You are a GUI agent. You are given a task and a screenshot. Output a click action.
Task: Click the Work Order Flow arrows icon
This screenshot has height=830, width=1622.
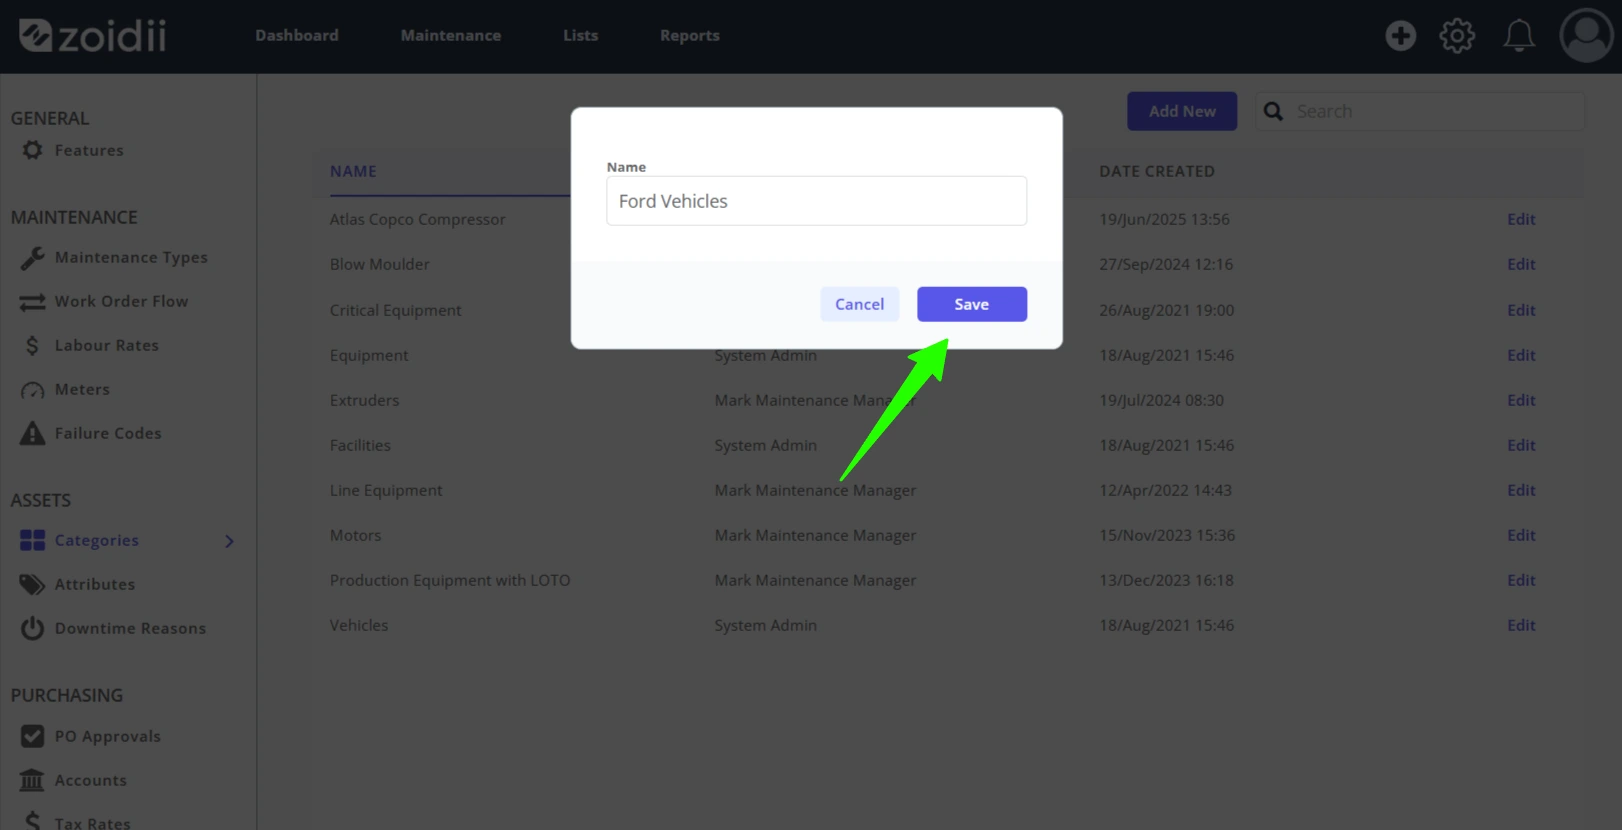(x=33, y=302)
